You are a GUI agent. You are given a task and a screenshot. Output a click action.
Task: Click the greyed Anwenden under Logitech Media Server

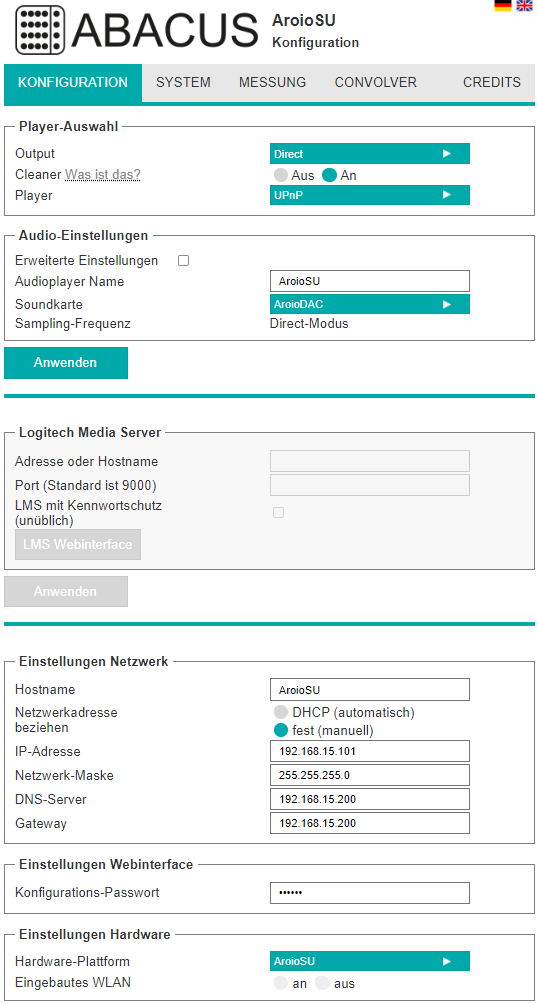(66, 591)
